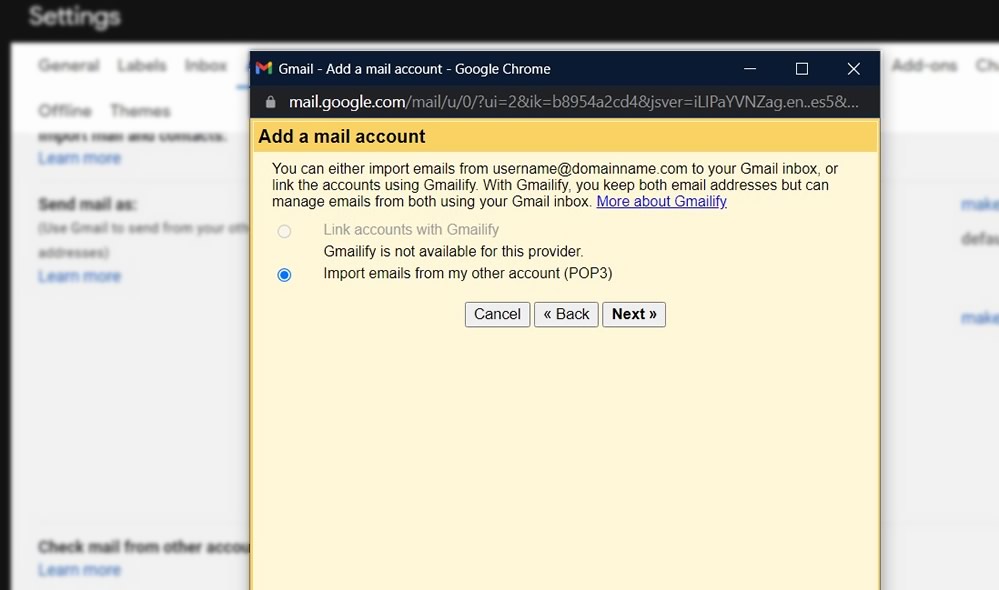Screen dimensions: 999x590
Task: Close the Add a mail account popup window
Action: coord(854,69)
